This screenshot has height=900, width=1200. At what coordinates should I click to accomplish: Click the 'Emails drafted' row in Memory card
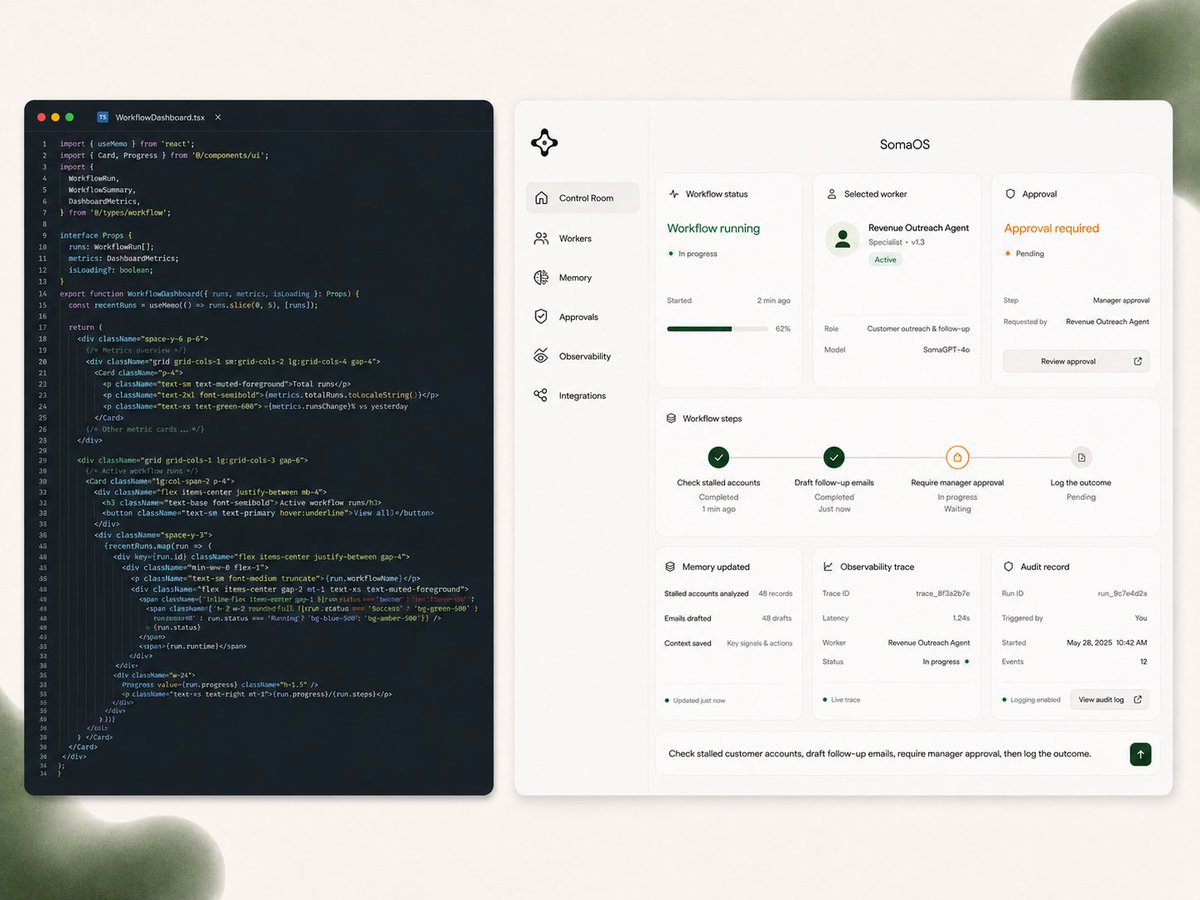[x=728, y=618]
